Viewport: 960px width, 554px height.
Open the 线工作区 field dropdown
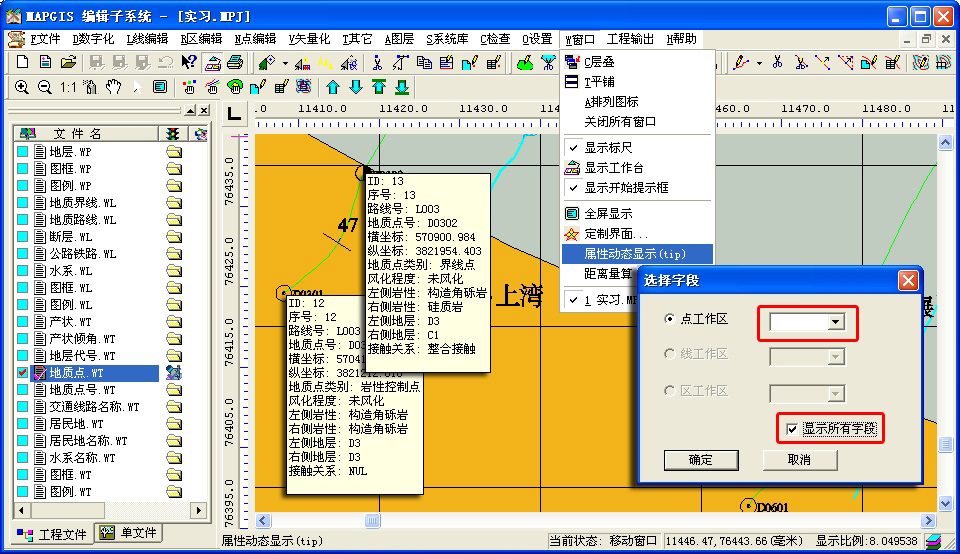[x=835, y=357]
